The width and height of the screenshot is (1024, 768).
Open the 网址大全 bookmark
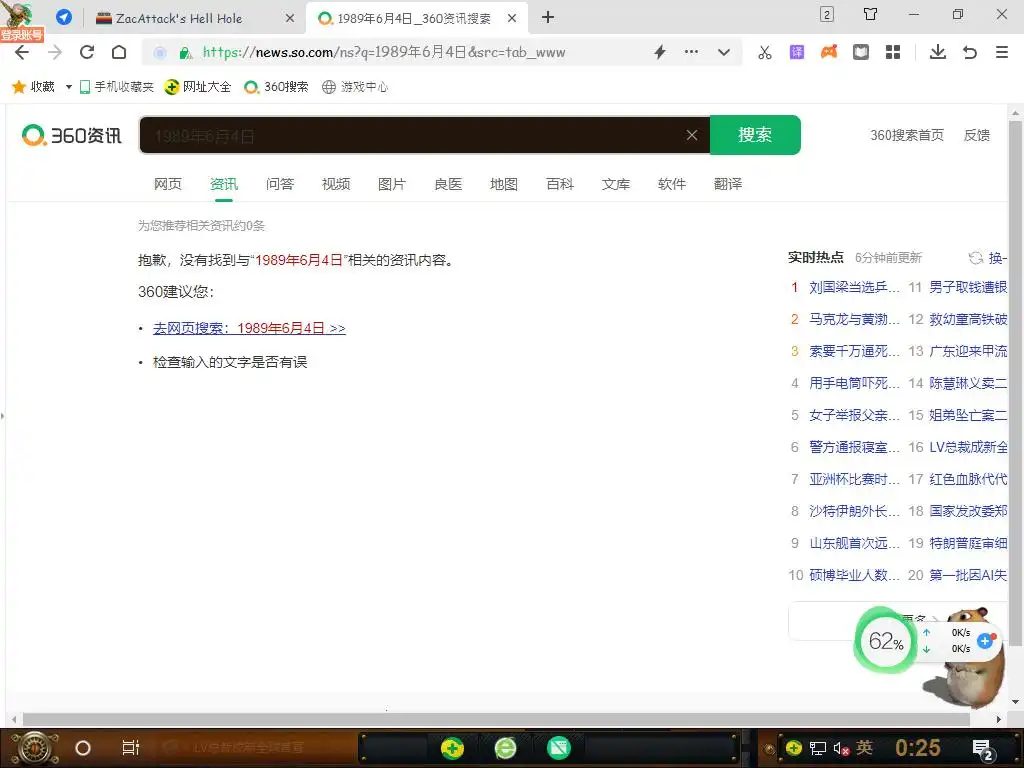tap(198, 87)
